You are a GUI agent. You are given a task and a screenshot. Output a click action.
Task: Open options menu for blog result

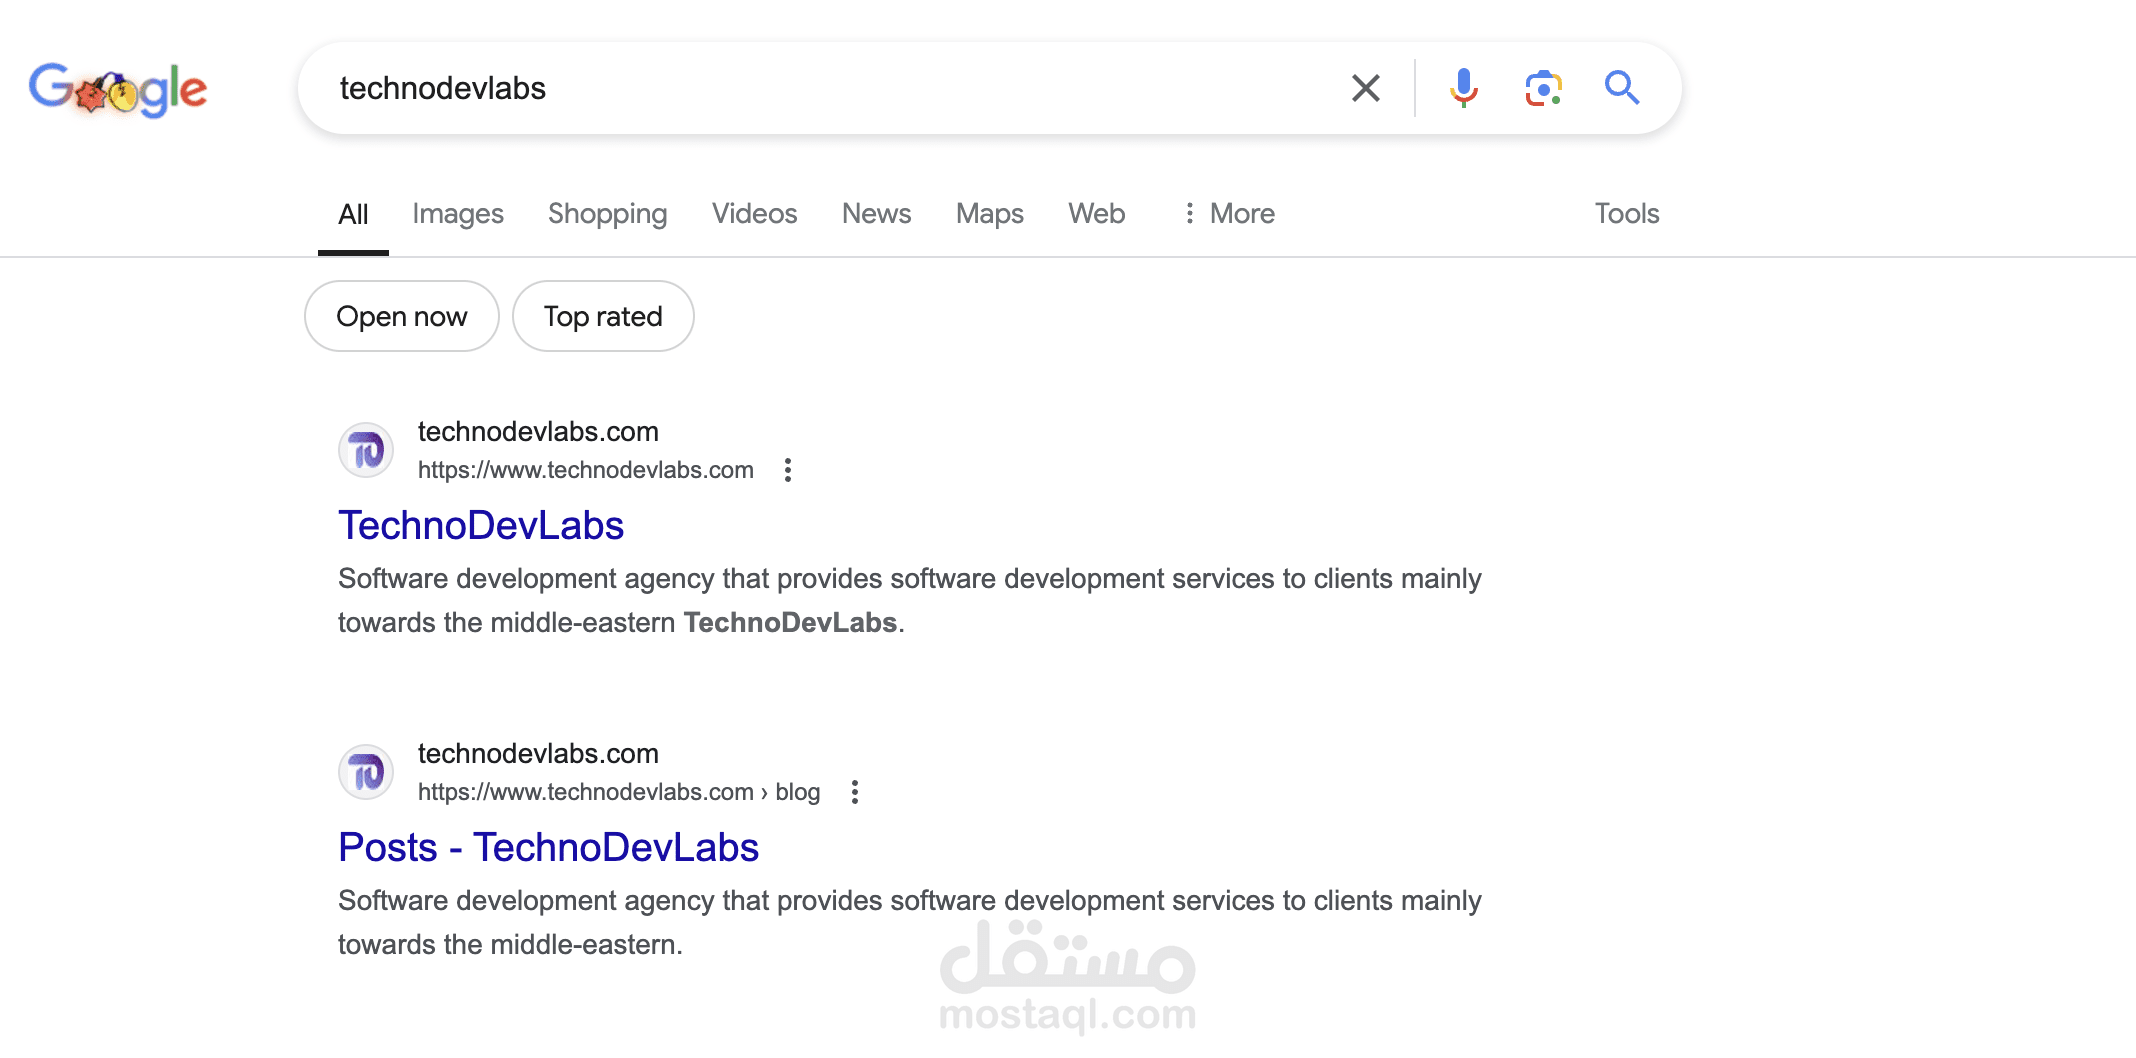854,792
